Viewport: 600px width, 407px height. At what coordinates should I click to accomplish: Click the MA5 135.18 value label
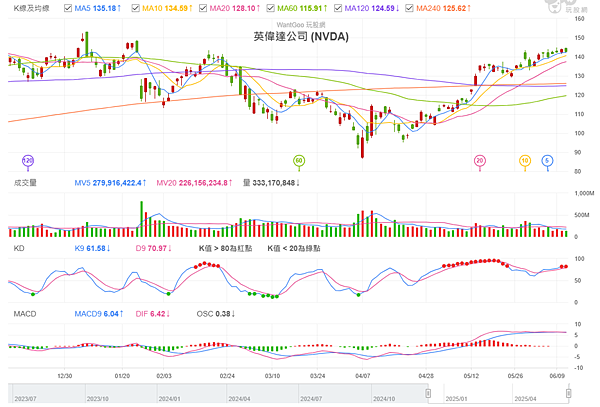(98, 8)
